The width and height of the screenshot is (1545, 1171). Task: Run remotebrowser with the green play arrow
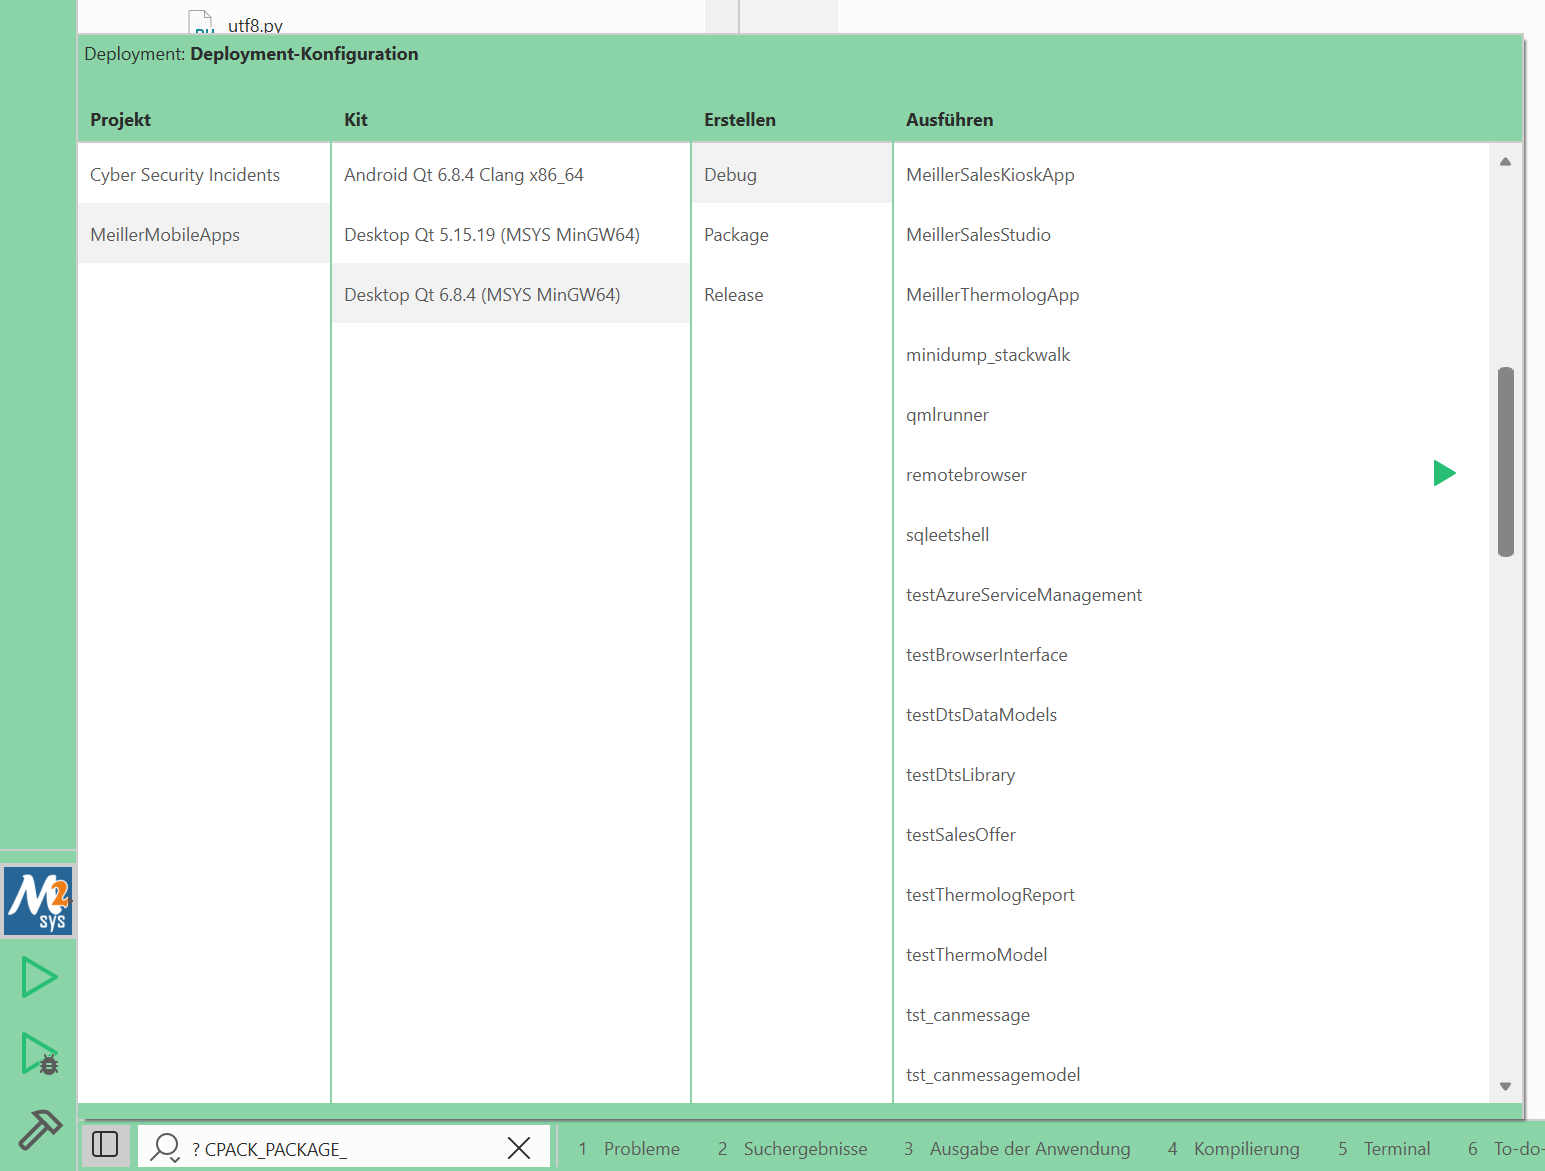pos(1444,473)
